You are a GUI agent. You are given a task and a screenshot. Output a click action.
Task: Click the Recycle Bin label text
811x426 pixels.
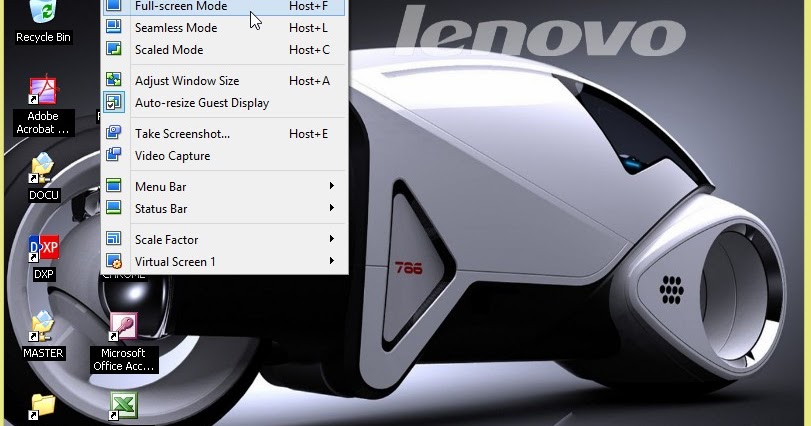point(43,37)
